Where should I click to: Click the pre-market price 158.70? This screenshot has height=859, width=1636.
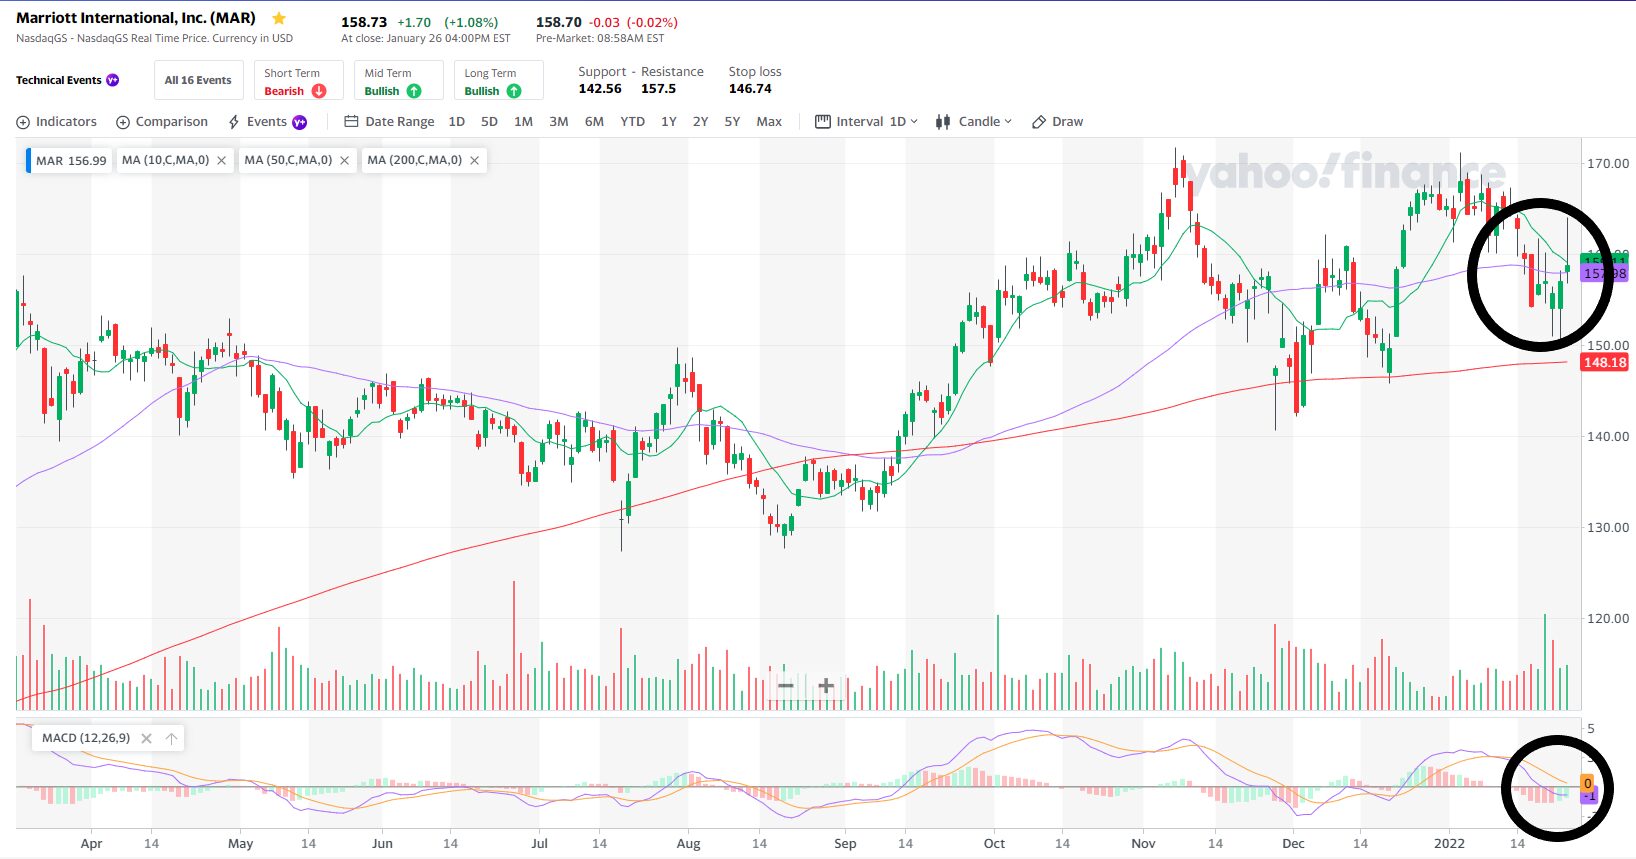(x=559, y=22)
